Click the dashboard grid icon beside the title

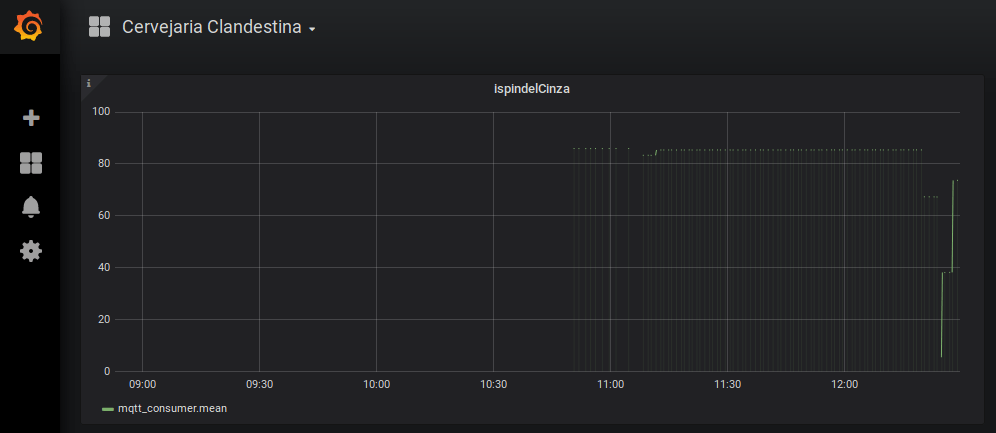tap(99, 27)
